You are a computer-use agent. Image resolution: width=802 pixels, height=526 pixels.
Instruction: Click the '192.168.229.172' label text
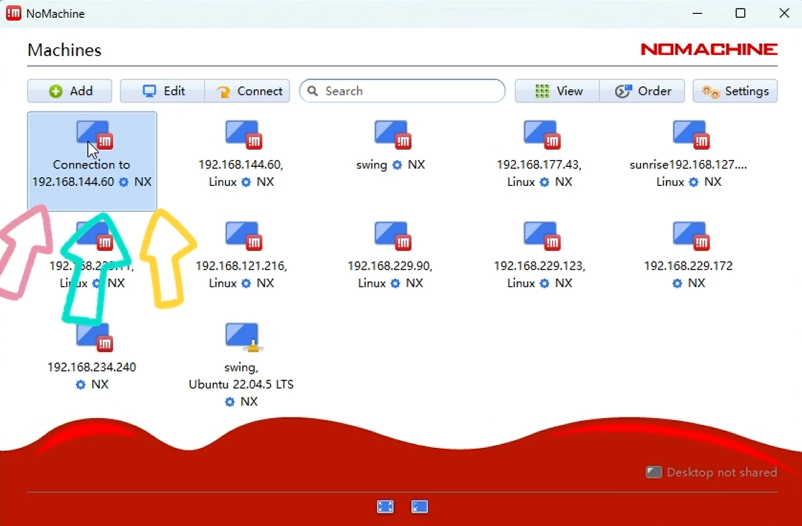[688, 266]
